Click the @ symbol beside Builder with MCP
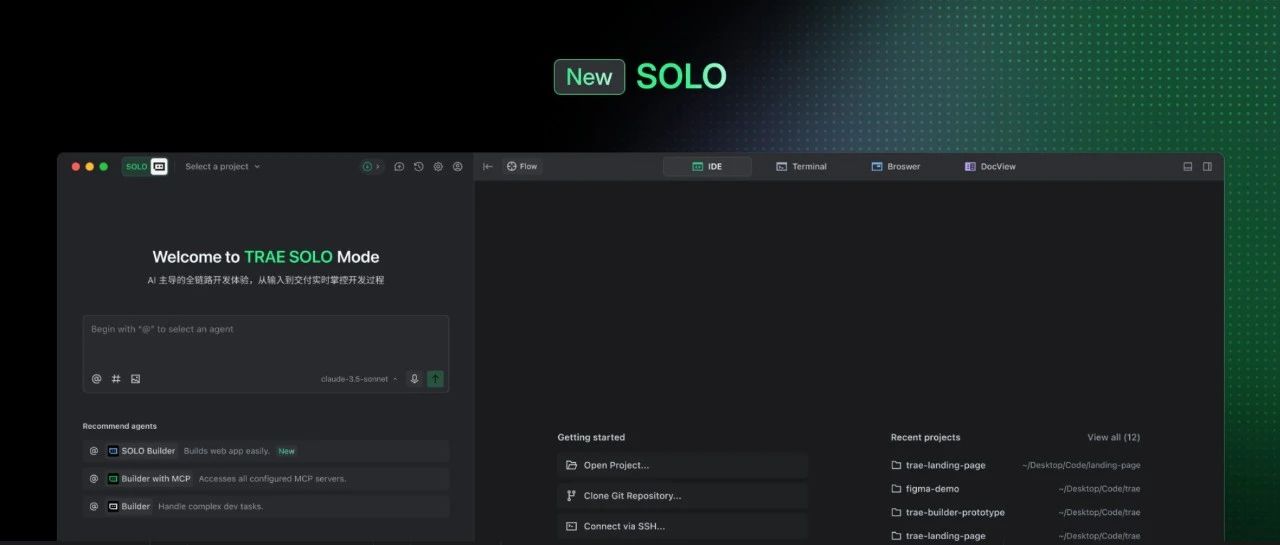 94,479
